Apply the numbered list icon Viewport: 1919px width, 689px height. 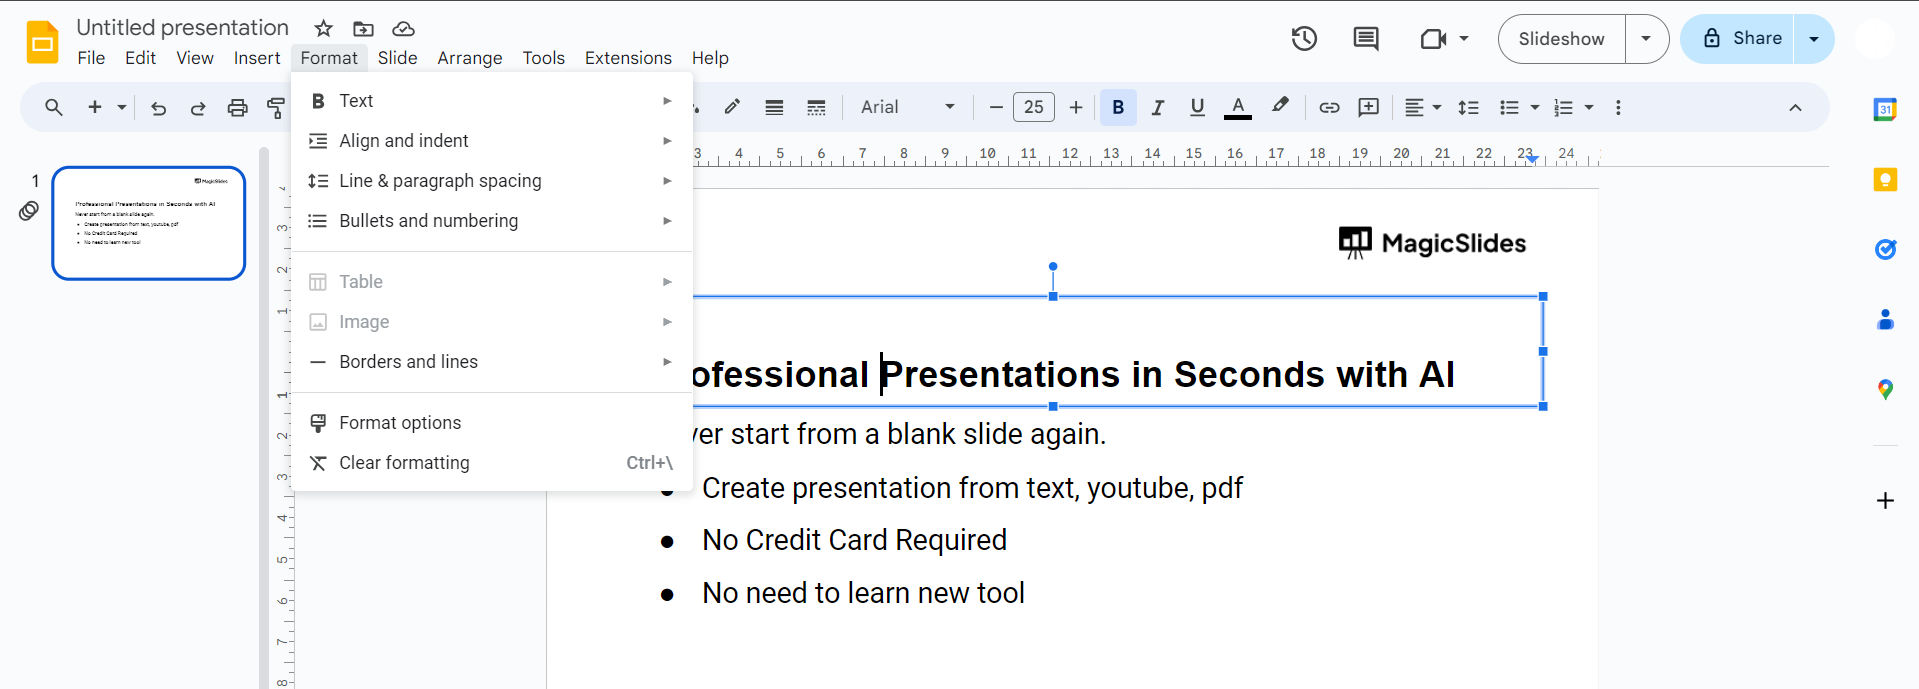1564,107
